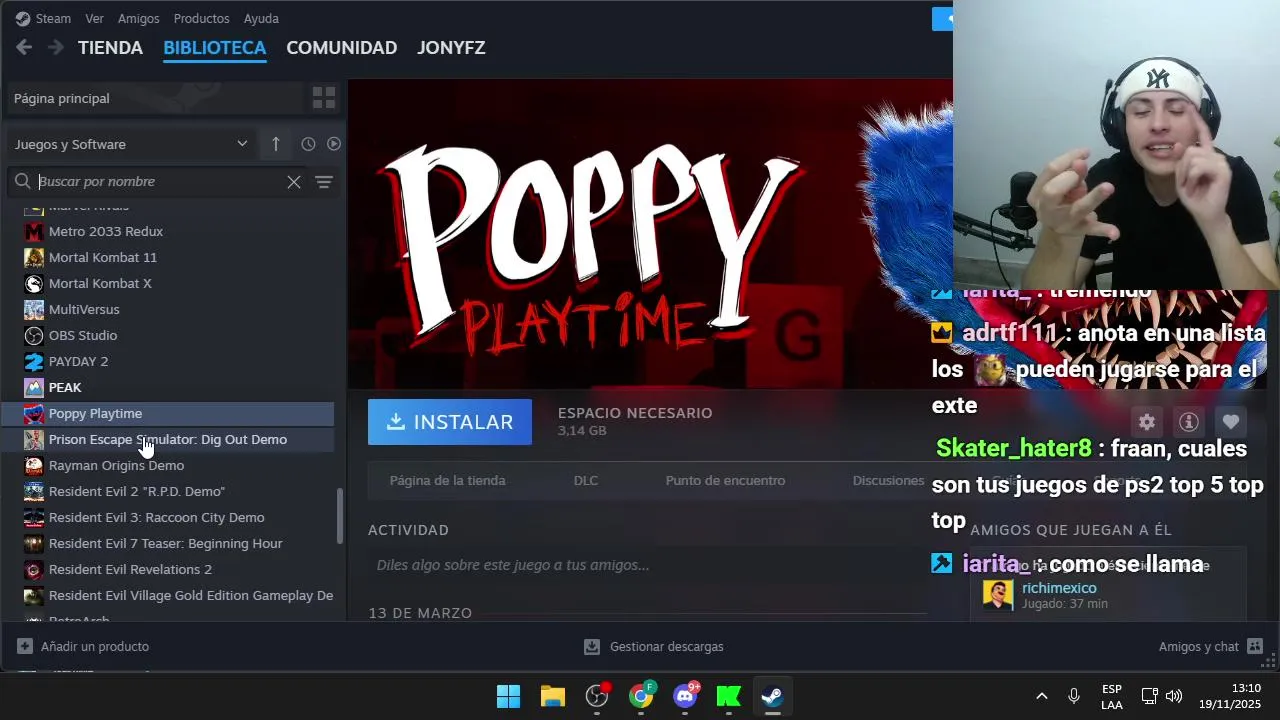Click Steam icon in taskbar
Screen dimensions: 1280x720
tap(772, 696)
